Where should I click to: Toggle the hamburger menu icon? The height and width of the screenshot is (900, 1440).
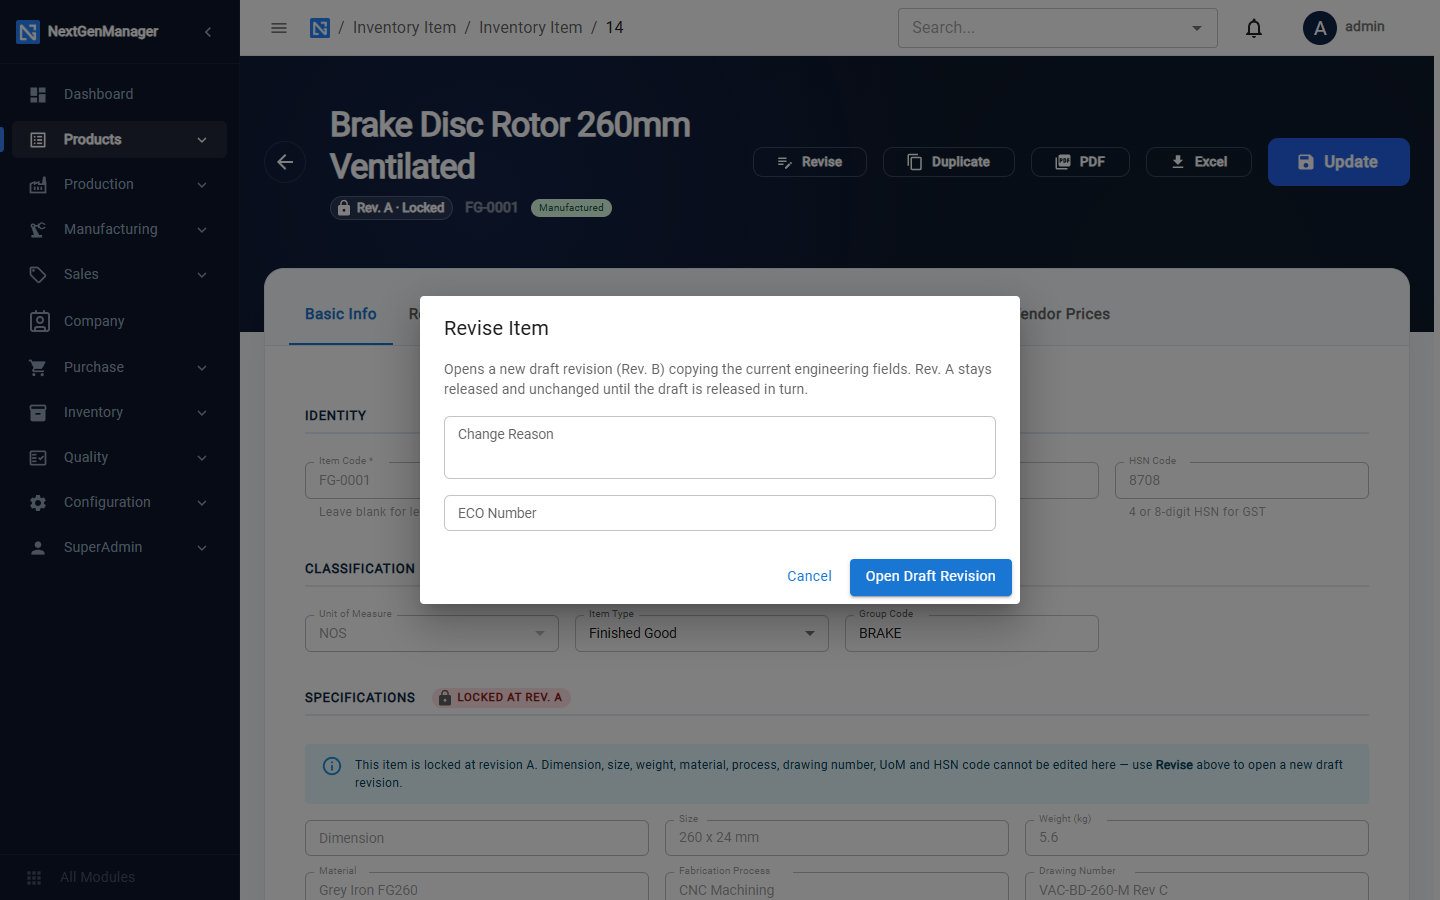coord(279,28)
